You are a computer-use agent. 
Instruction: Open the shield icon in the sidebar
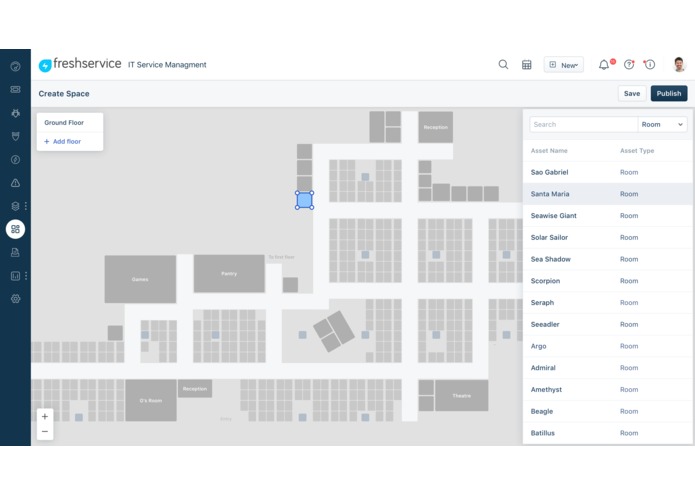(x=16, y=136)
